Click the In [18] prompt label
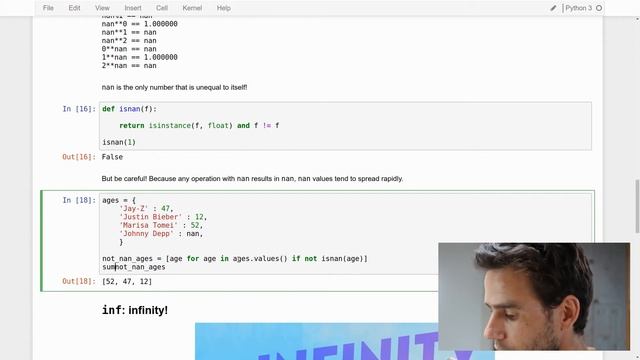The image size is (640, 360). tap(79, 200)
